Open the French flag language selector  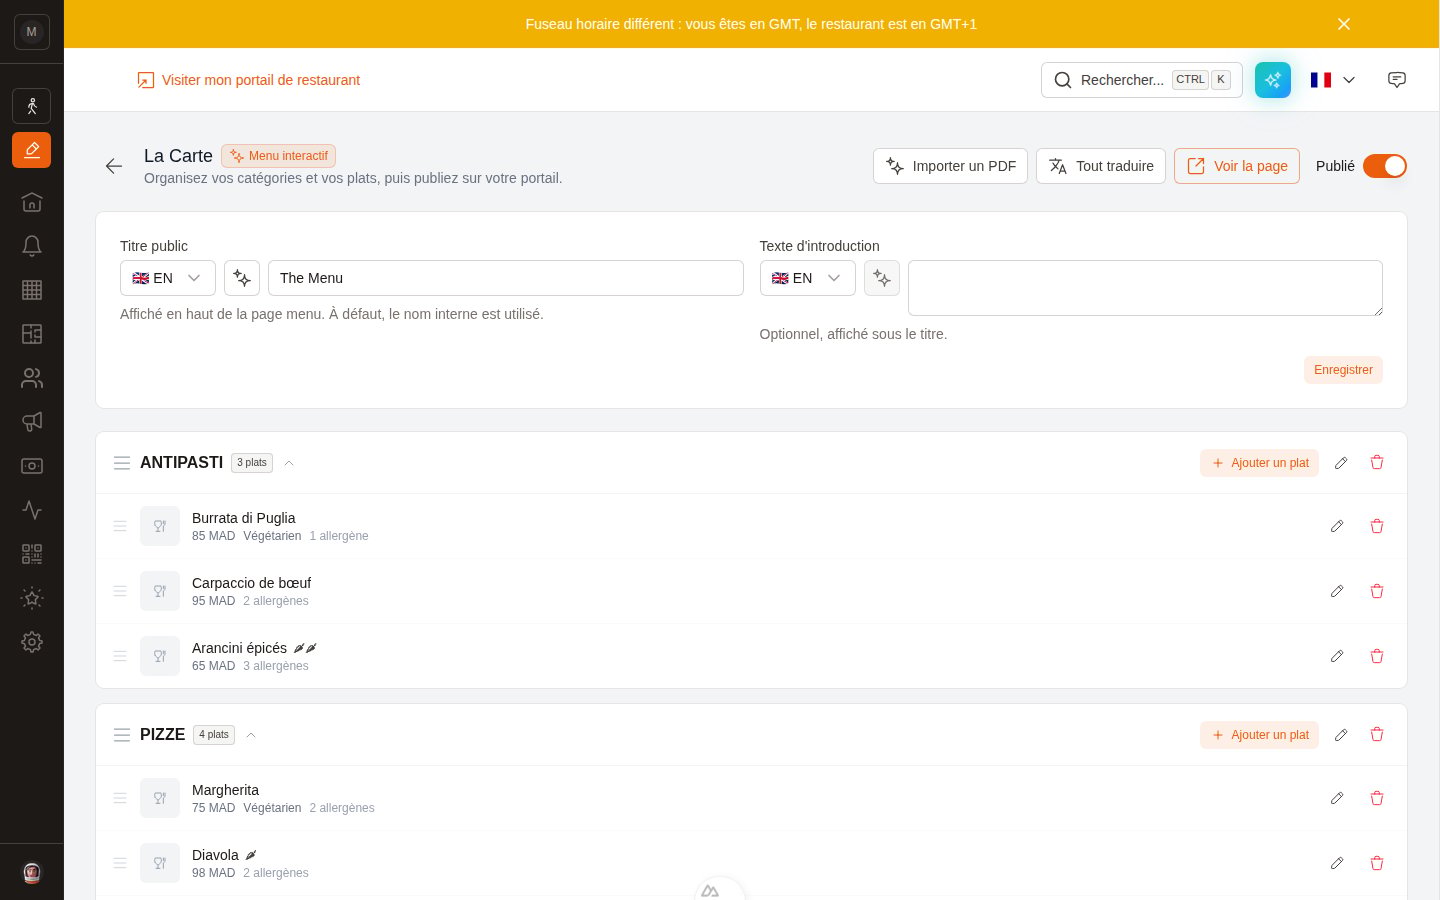(1333, 80)
